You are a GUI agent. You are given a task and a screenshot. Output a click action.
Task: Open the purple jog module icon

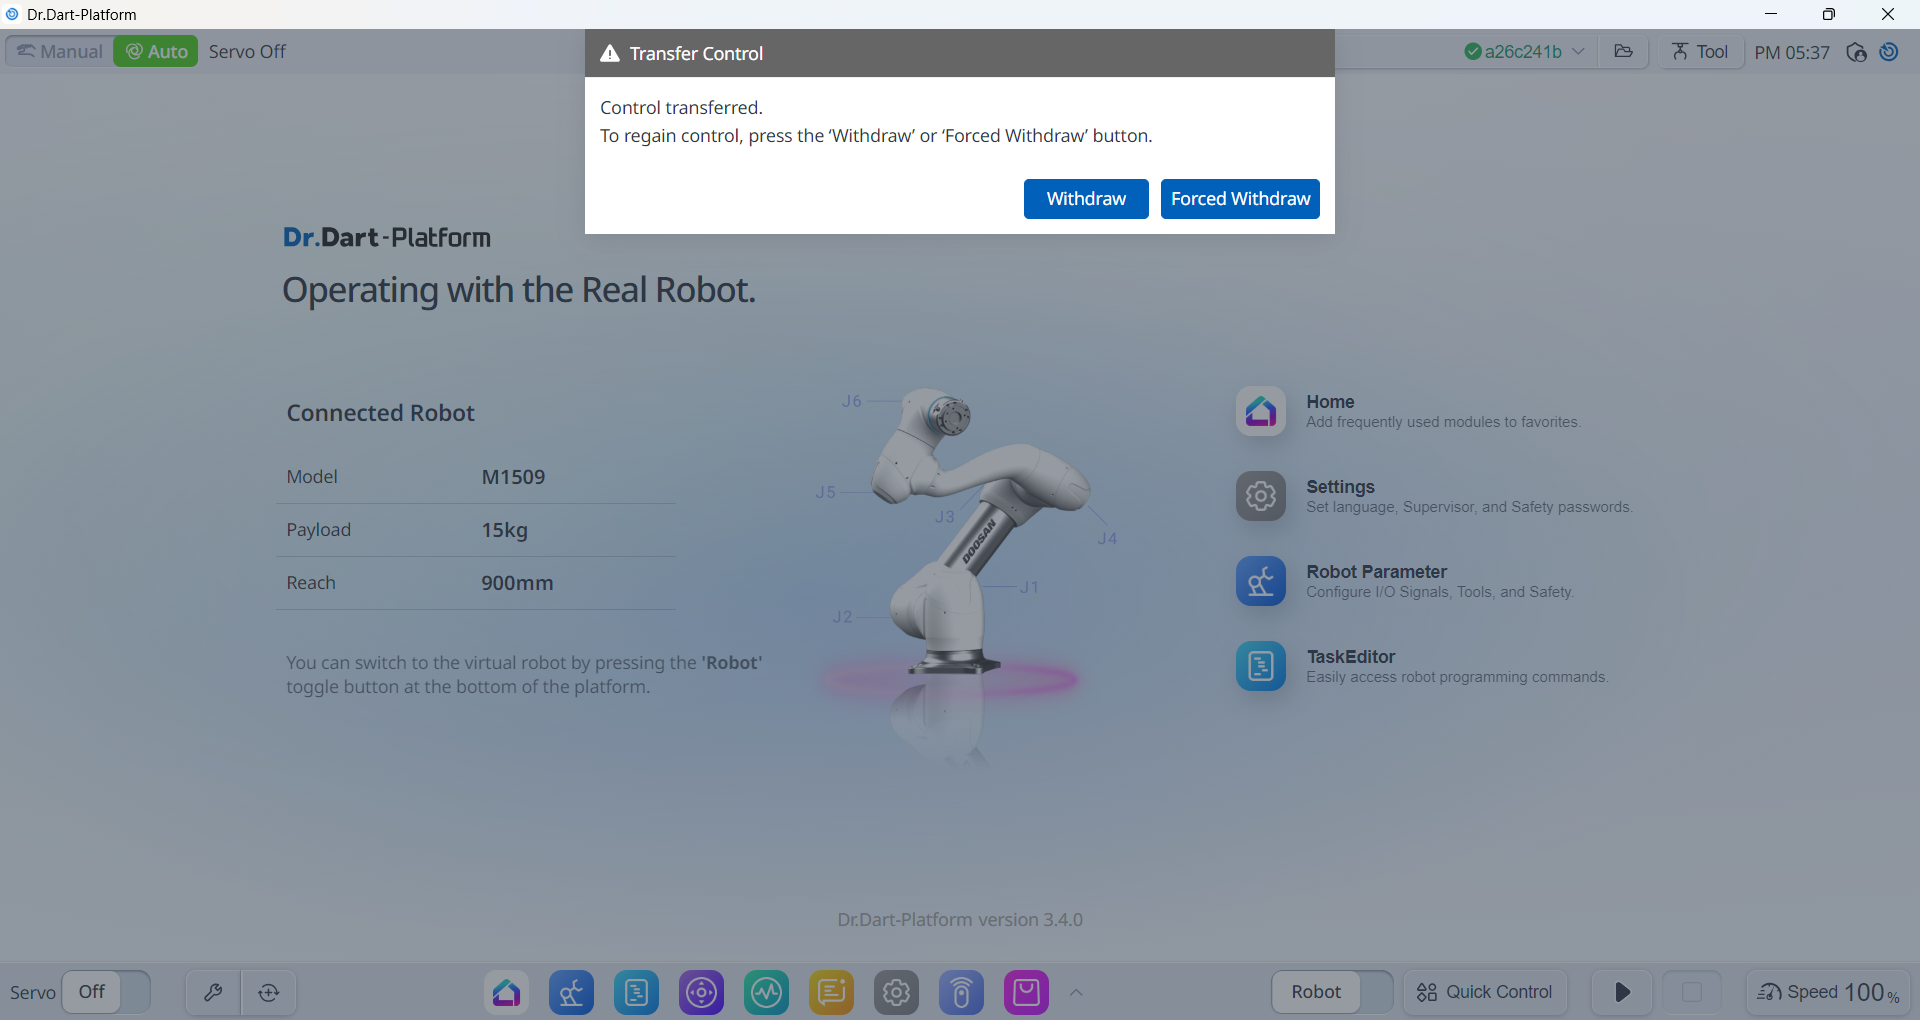tap(701, 992)
